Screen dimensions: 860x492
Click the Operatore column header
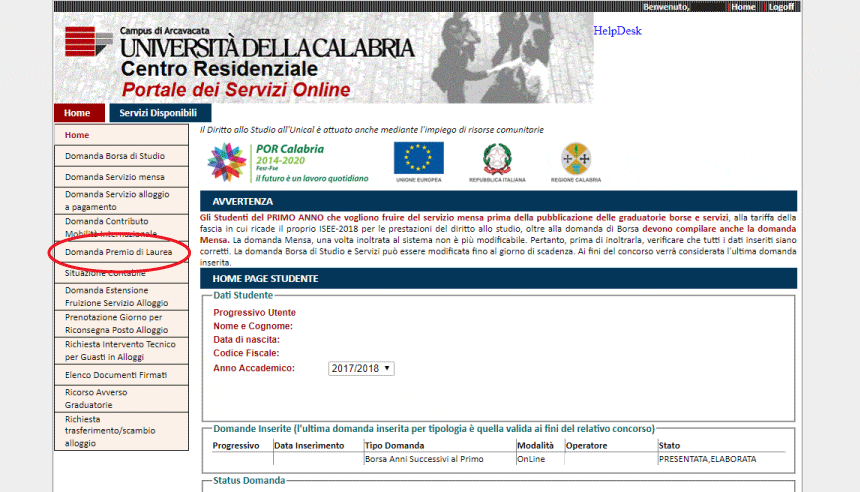pos(586,445)
